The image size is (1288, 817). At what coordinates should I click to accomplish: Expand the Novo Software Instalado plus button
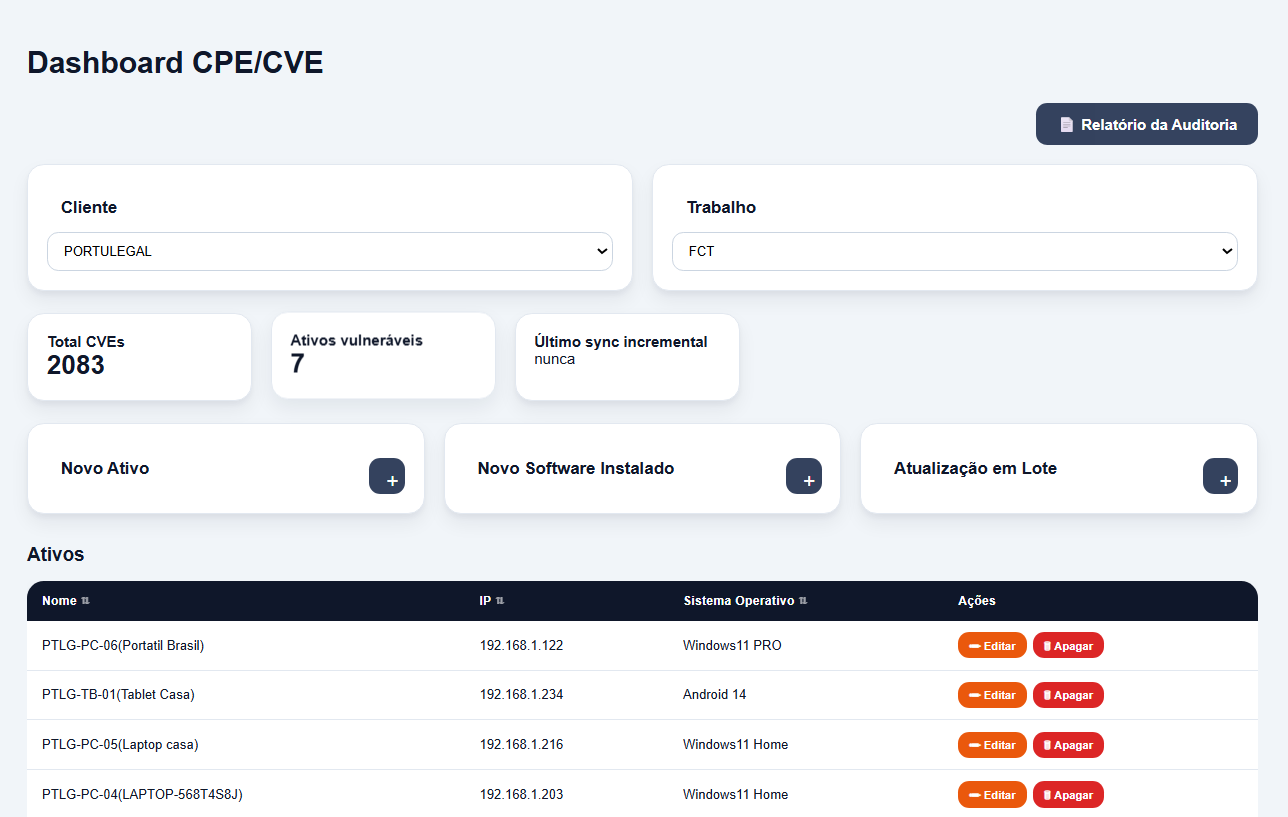pos(804,476)
